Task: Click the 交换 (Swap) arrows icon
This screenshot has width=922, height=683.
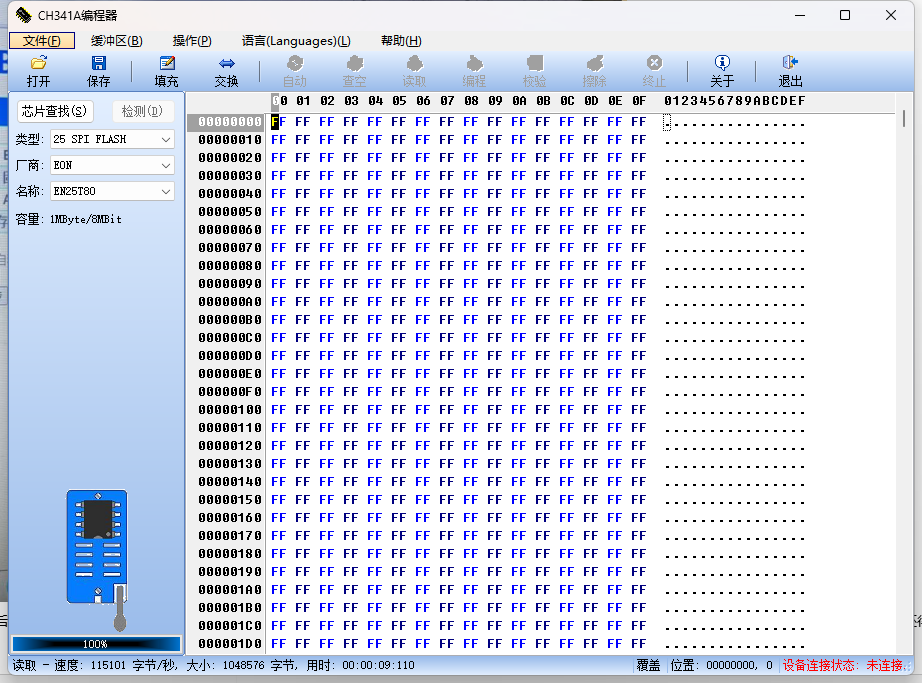Action: [x=227, y=63]
